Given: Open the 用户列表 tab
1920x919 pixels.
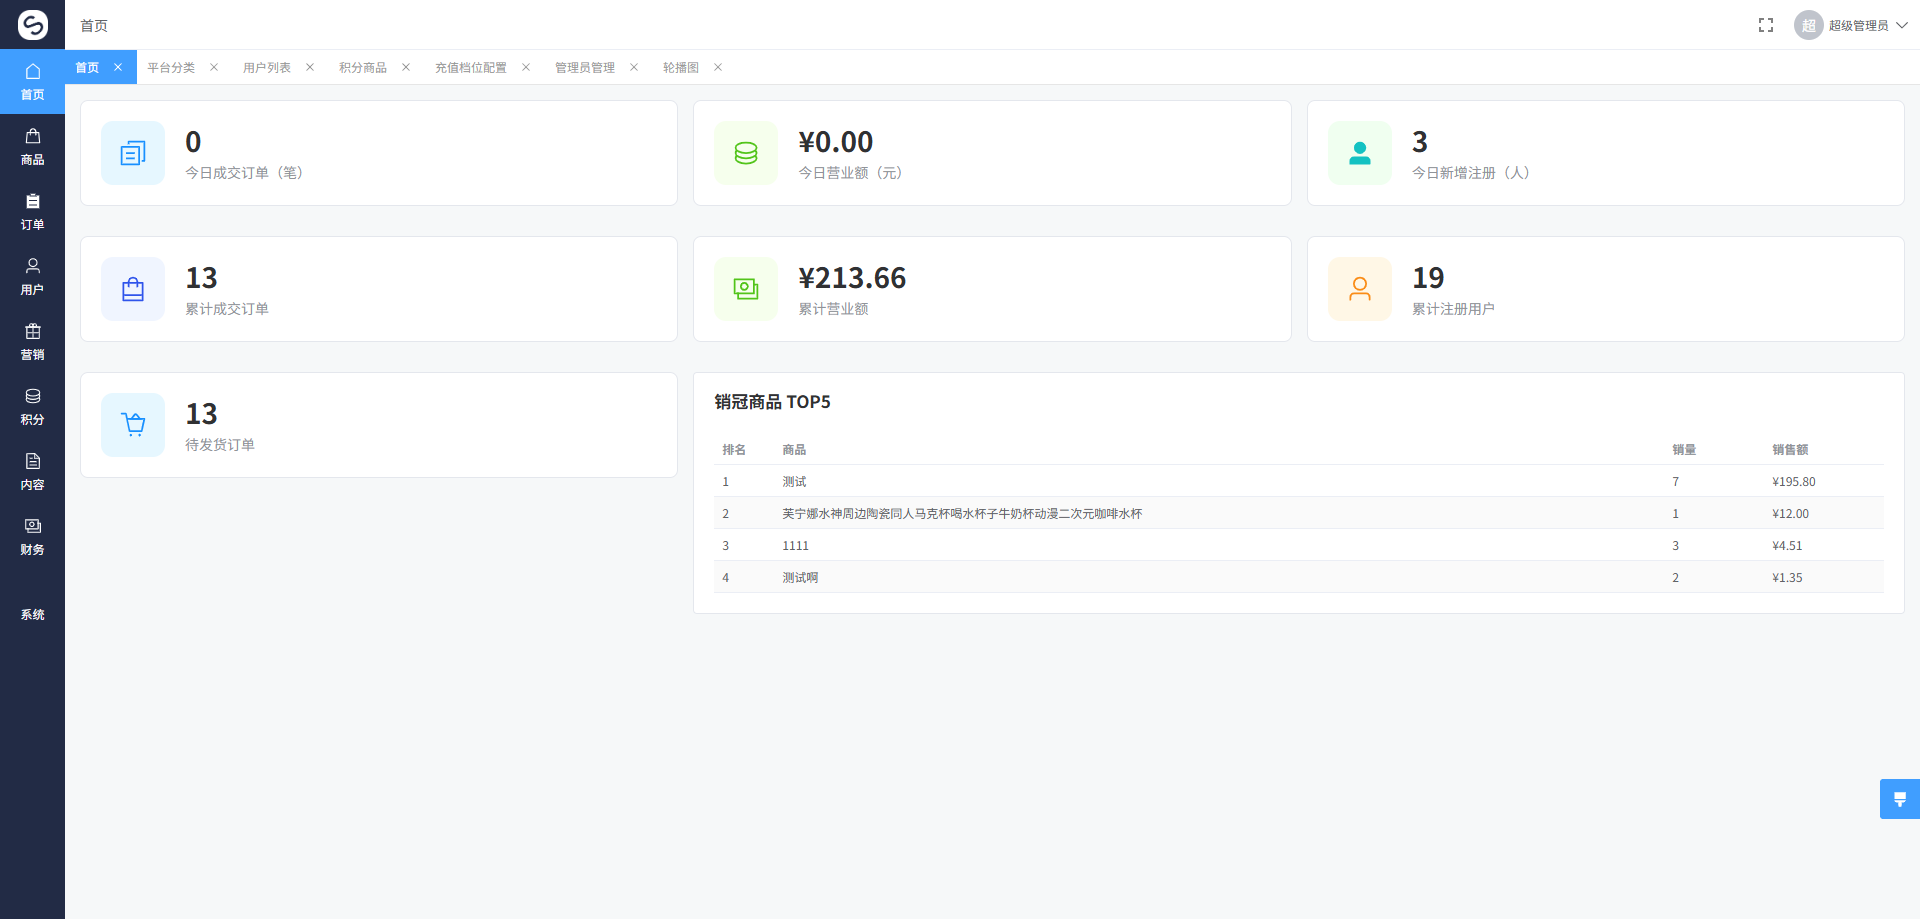Looking at the screenshot, I should [267, 68].
